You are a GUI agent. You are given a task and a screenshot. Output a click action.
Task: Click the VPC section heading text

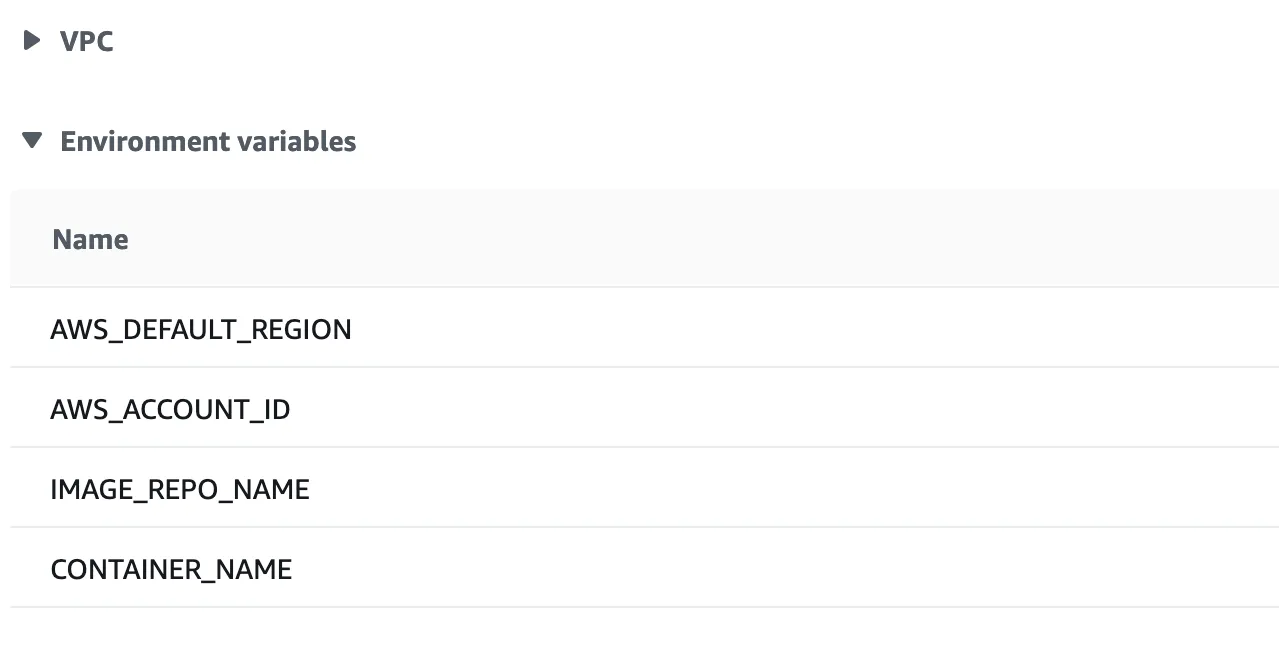(87, 41)
